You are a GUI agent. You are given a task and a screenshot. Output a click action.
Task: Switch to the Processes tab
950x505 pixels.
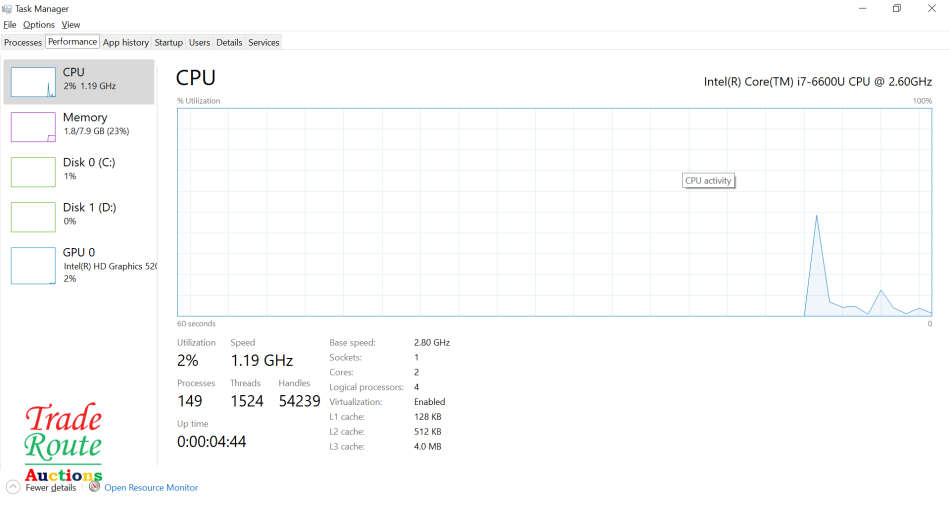(23, 42)
